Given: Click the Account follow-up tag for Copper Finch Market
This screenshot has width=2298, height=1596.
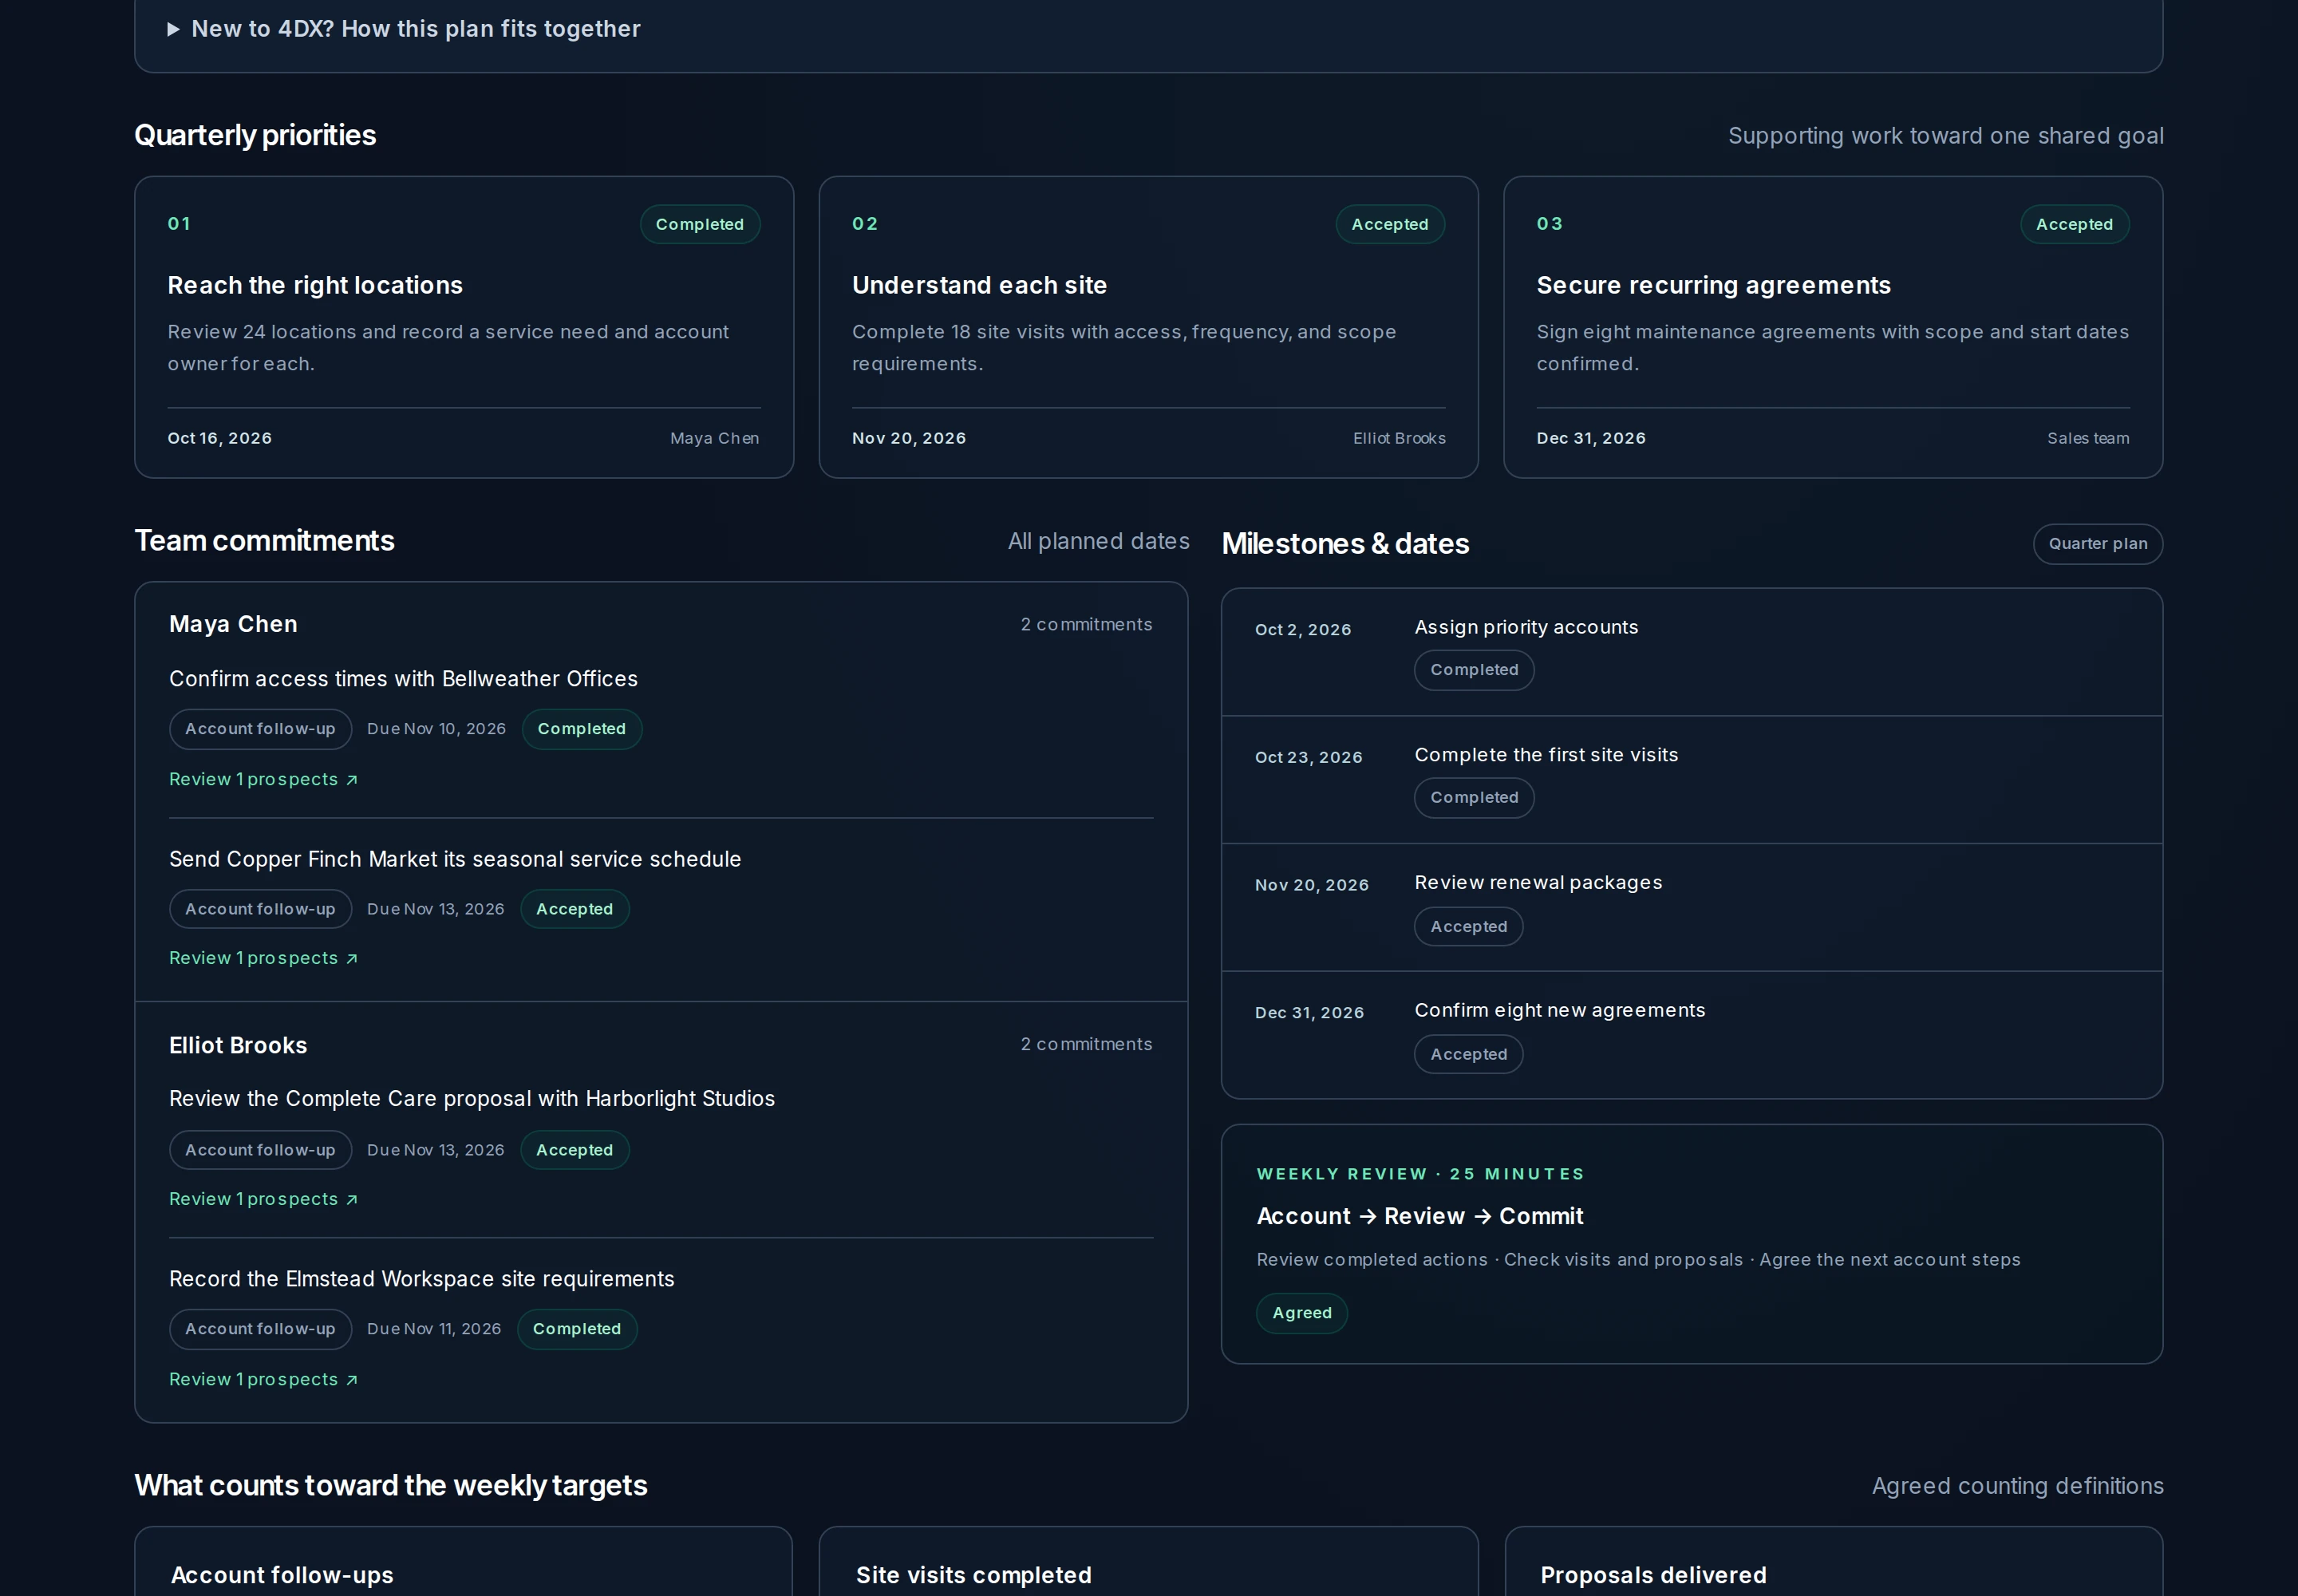Looking at the screenshot, I should (x=260, y=909).
